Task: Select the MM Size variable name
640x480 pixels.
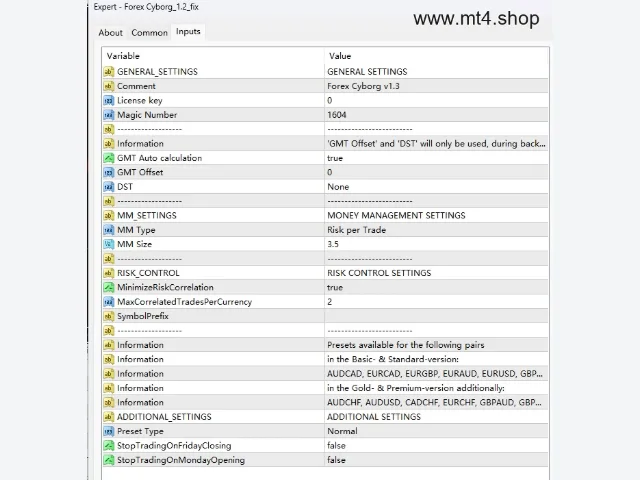Action: 134,244
